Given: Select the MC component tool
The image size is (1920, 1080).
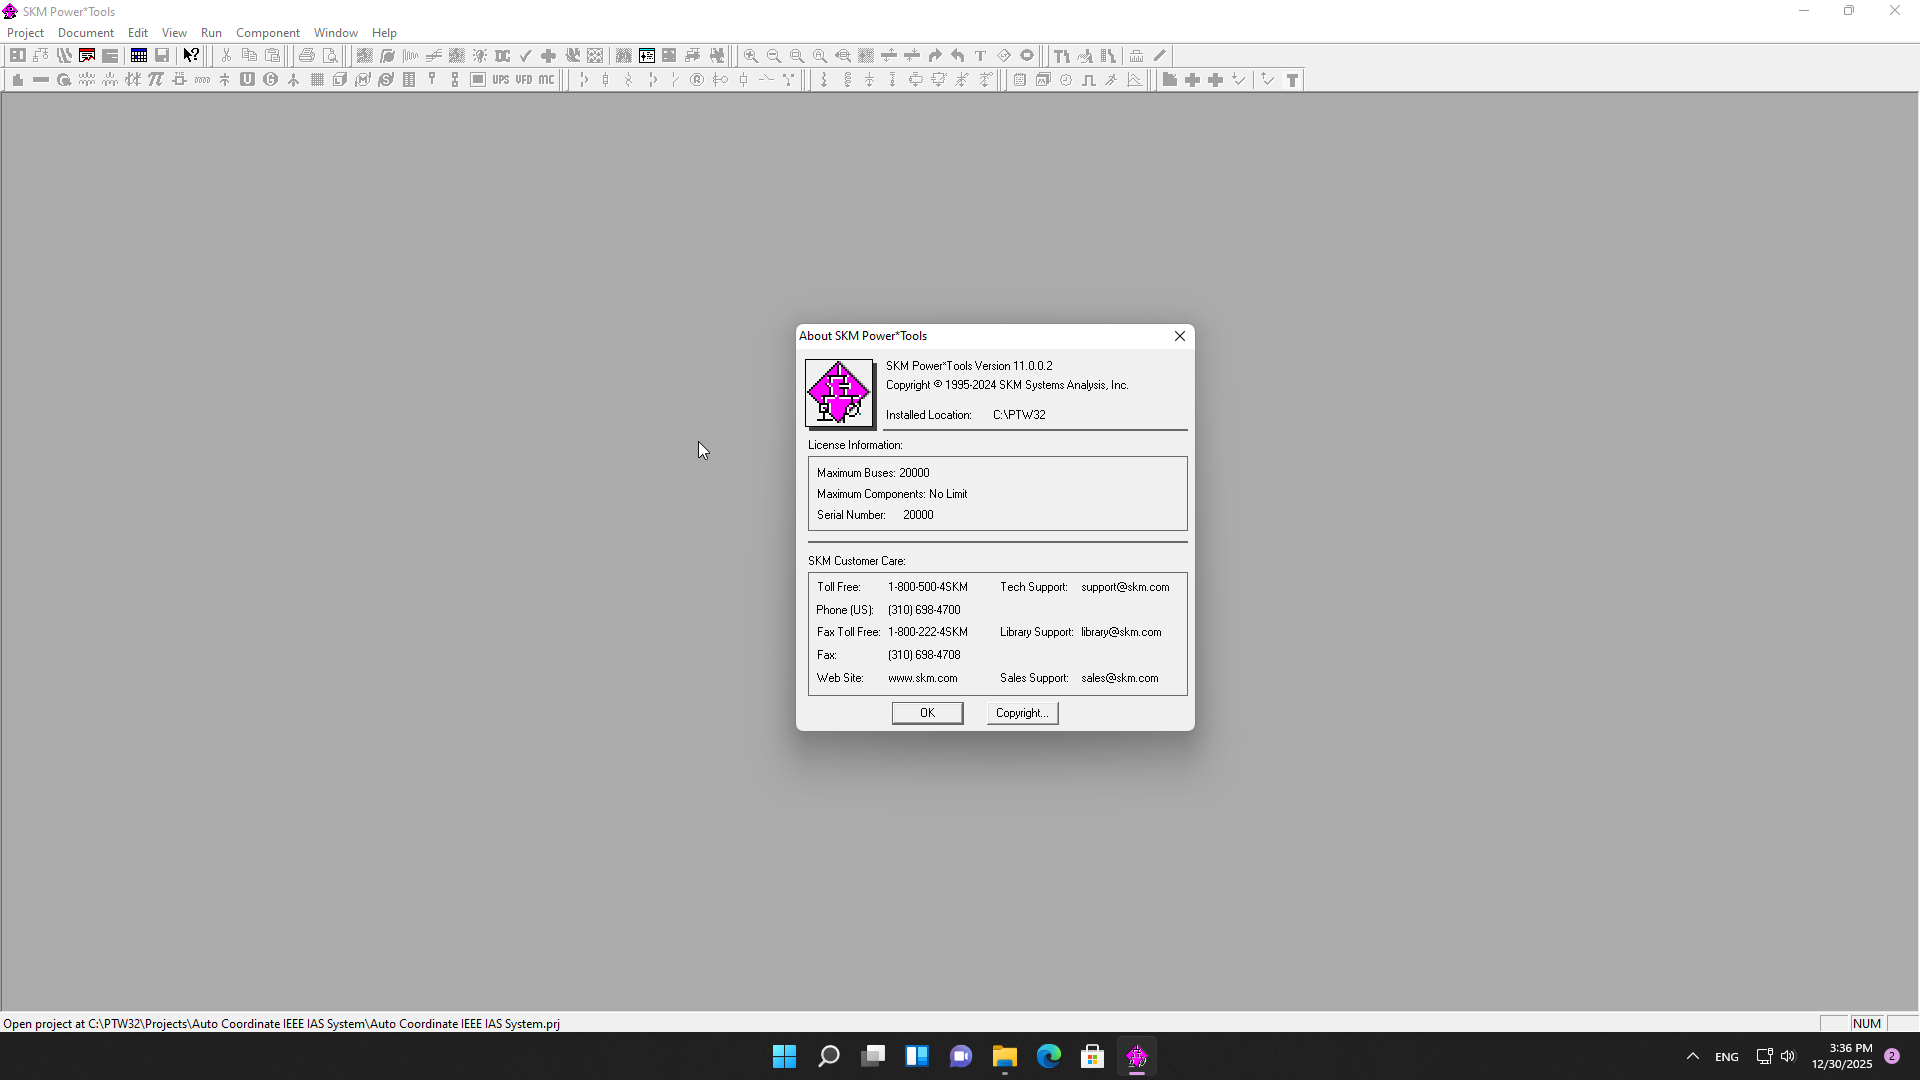Looking at the screenshot, I should tap(546, 80).
